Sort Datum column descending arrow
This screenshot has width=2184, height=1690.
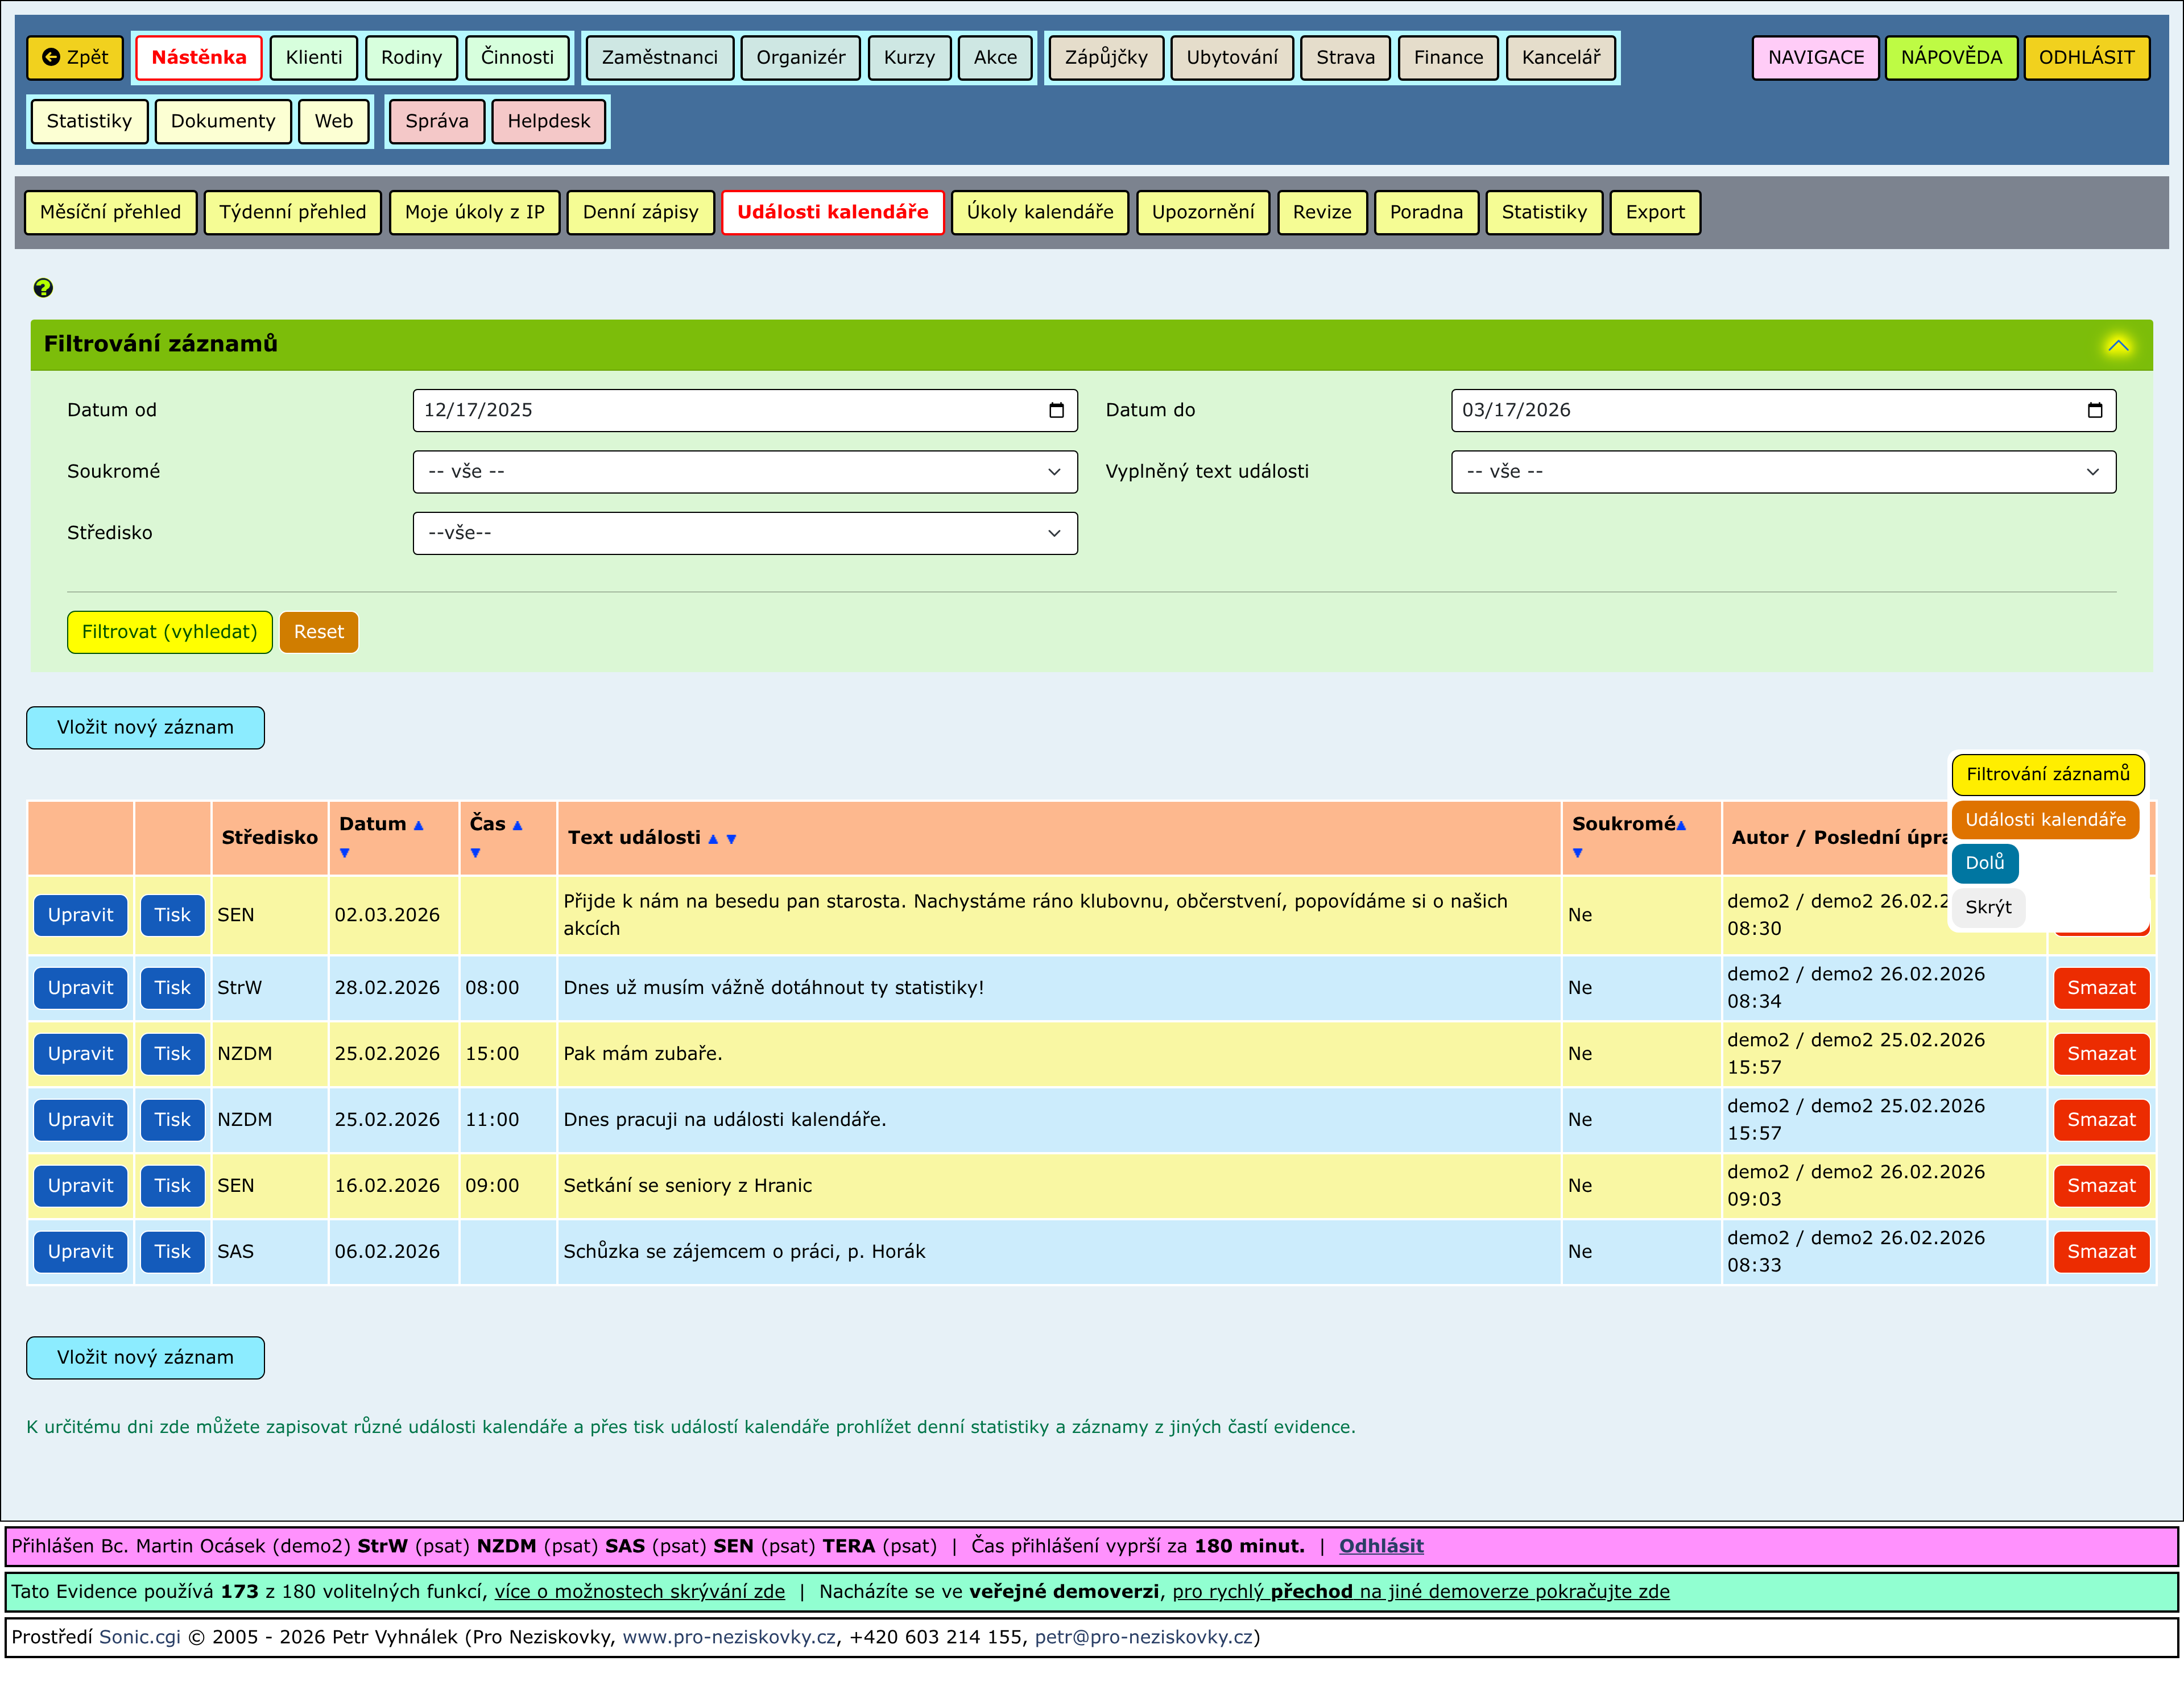click(345, 853)
